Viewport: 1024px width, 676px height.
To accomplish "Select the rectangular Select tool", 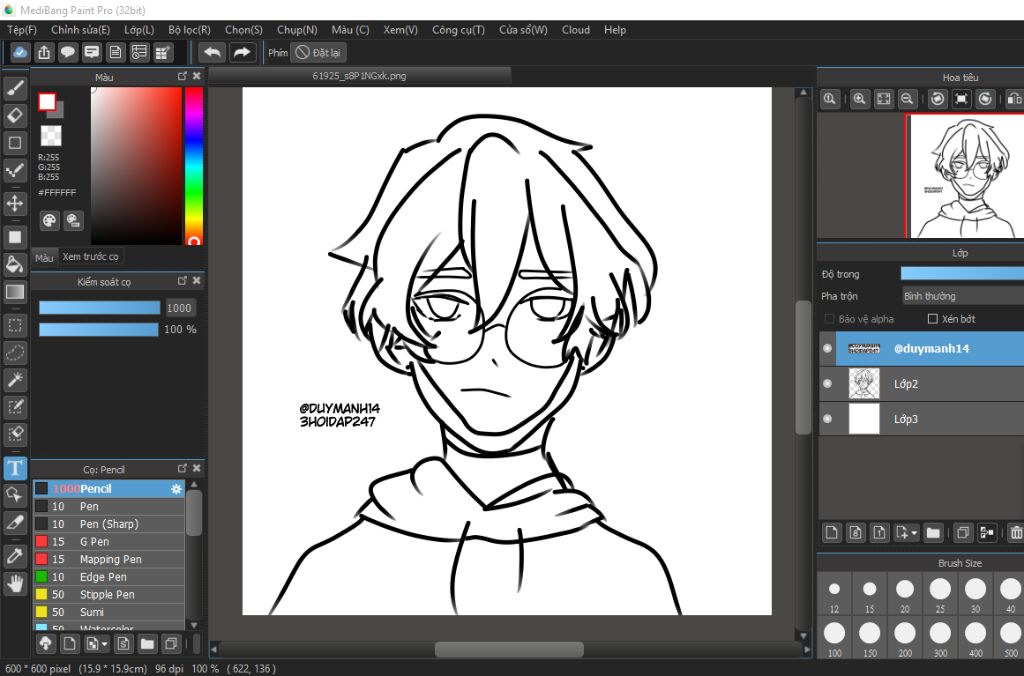I will click(x=15, y=325).
